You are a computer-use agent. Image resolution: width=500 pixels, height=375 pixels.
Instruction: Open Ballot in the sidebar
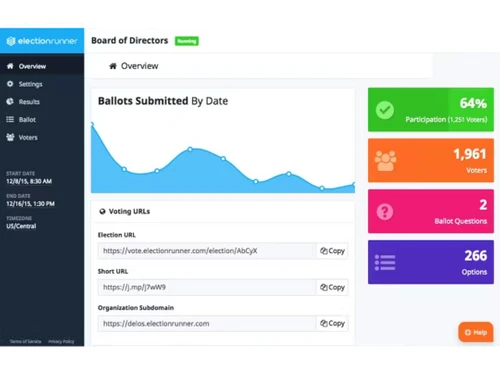point(42,119)
